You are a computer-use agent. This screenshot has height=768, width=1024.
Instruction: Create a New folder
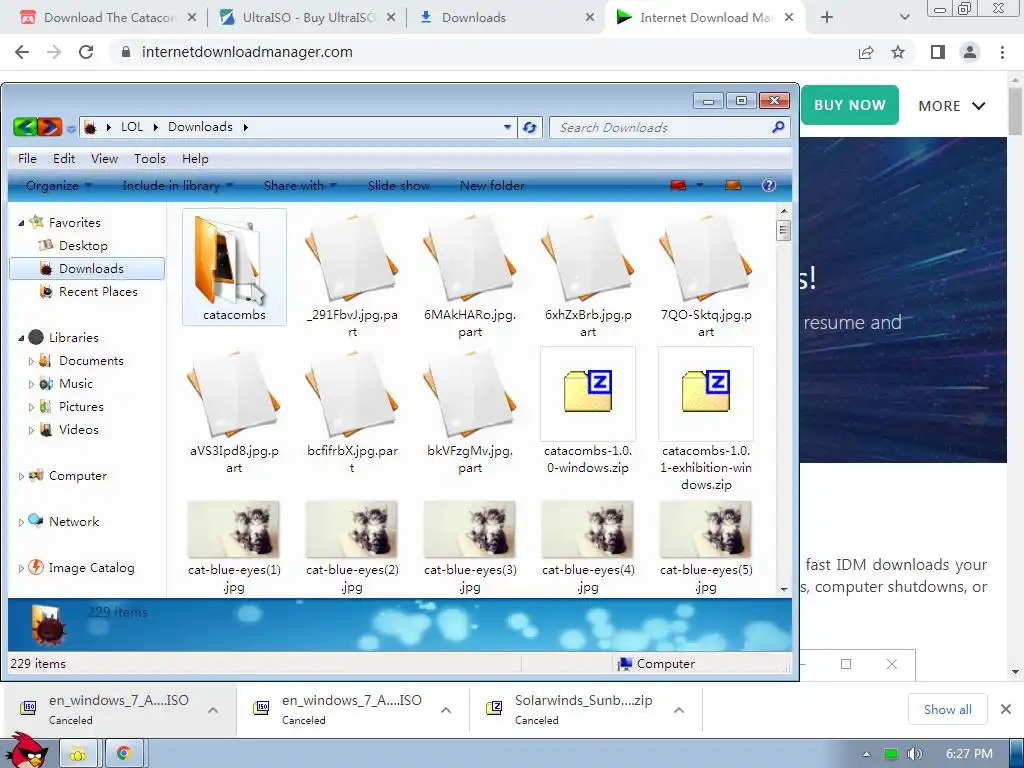click(x=492, y=185)
